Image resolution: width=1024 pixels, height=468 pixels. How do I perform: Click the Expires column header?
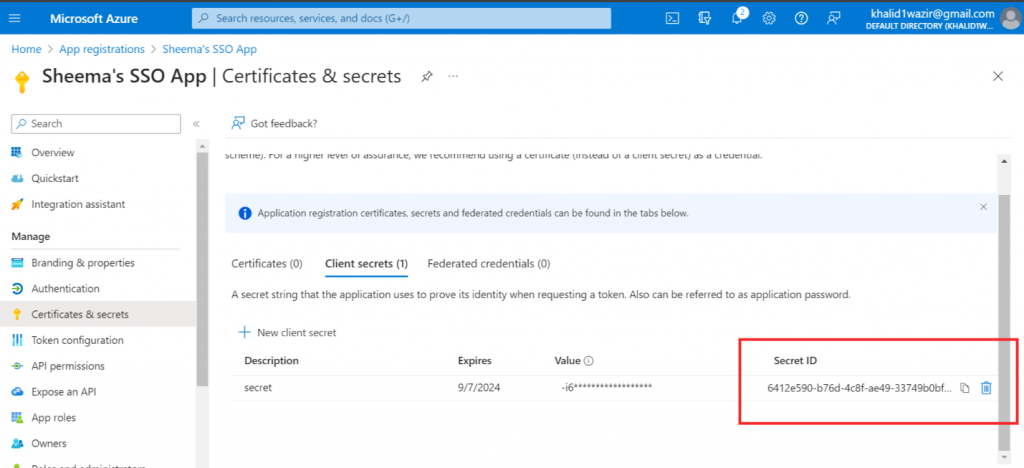(475, 360)
